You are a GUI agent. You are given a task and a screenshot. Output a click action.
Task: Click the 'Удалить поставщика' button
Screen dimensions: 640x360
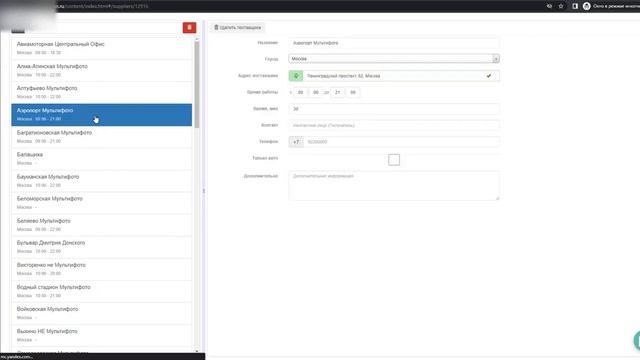(238, 27)
